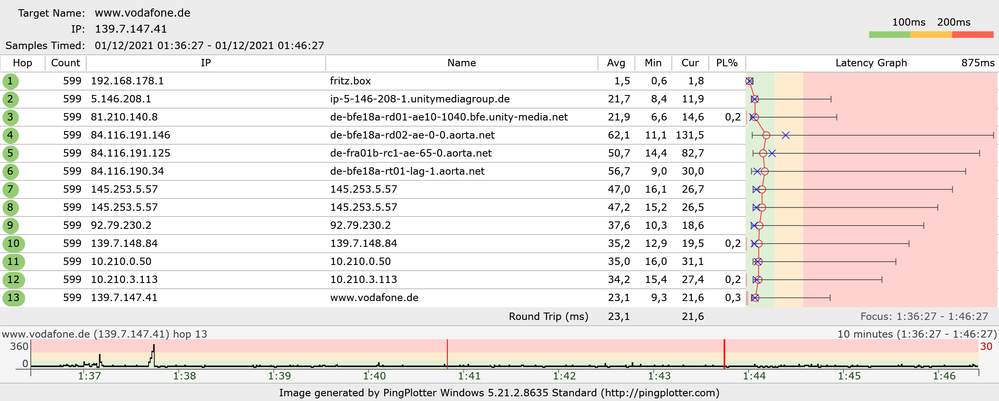Screen dimensions: 999x401
Task: Sort by the Name column header
Action: (461, 63)
